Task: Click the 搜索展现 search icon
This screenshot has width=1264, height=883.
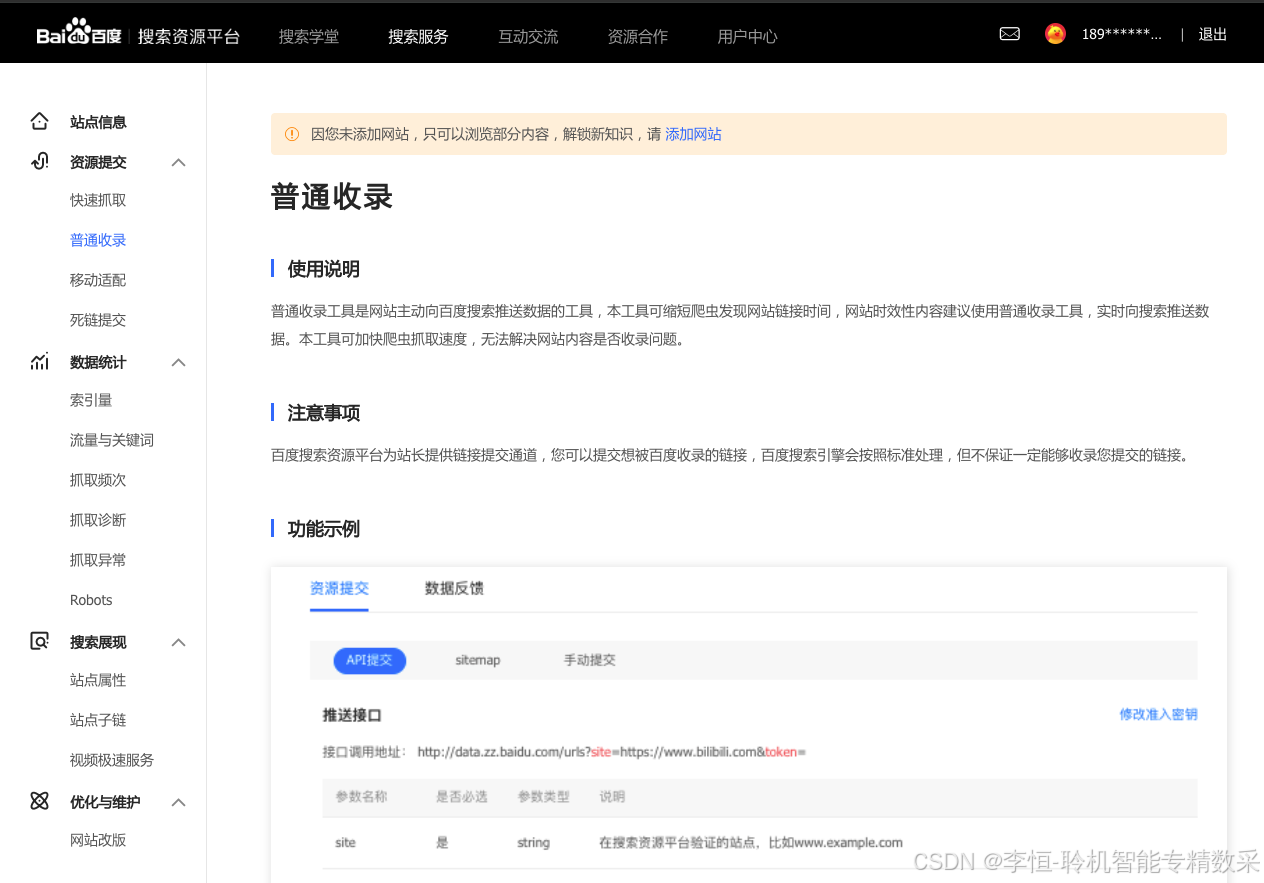Action: pyautogui.click(x=39, y=642)
